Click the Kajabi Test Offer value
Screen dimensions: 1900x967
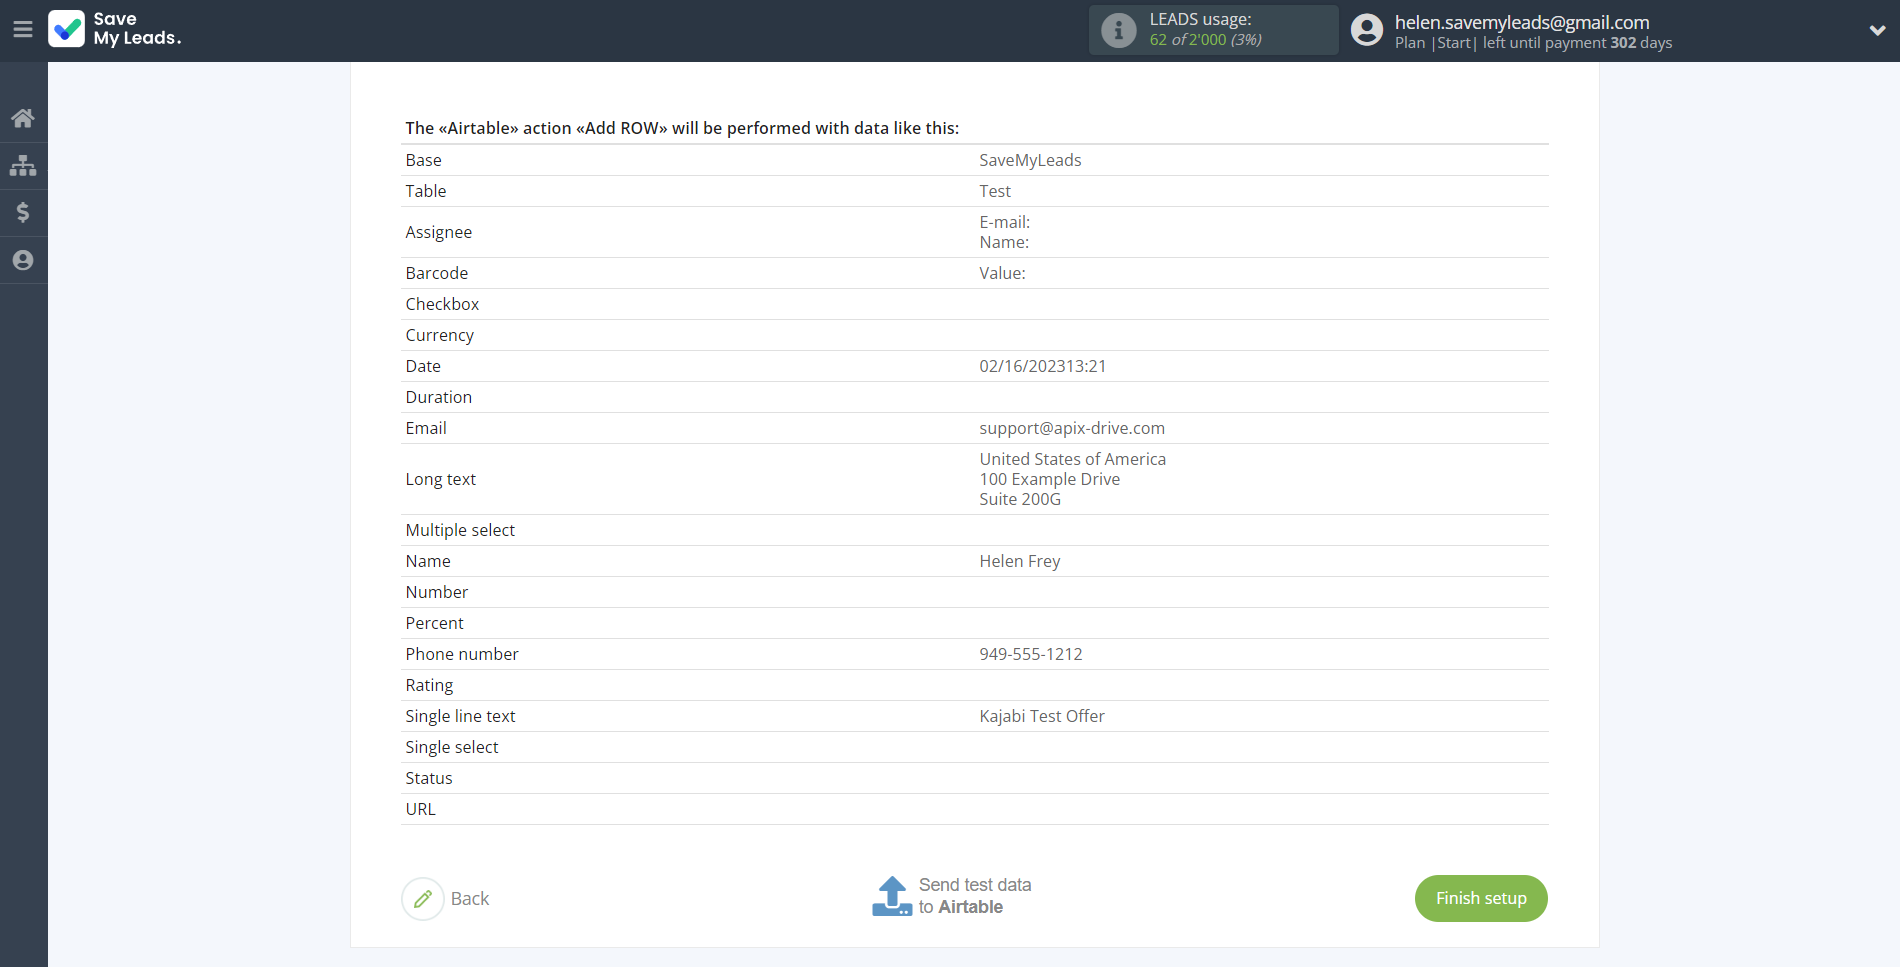coord(1042,716)
